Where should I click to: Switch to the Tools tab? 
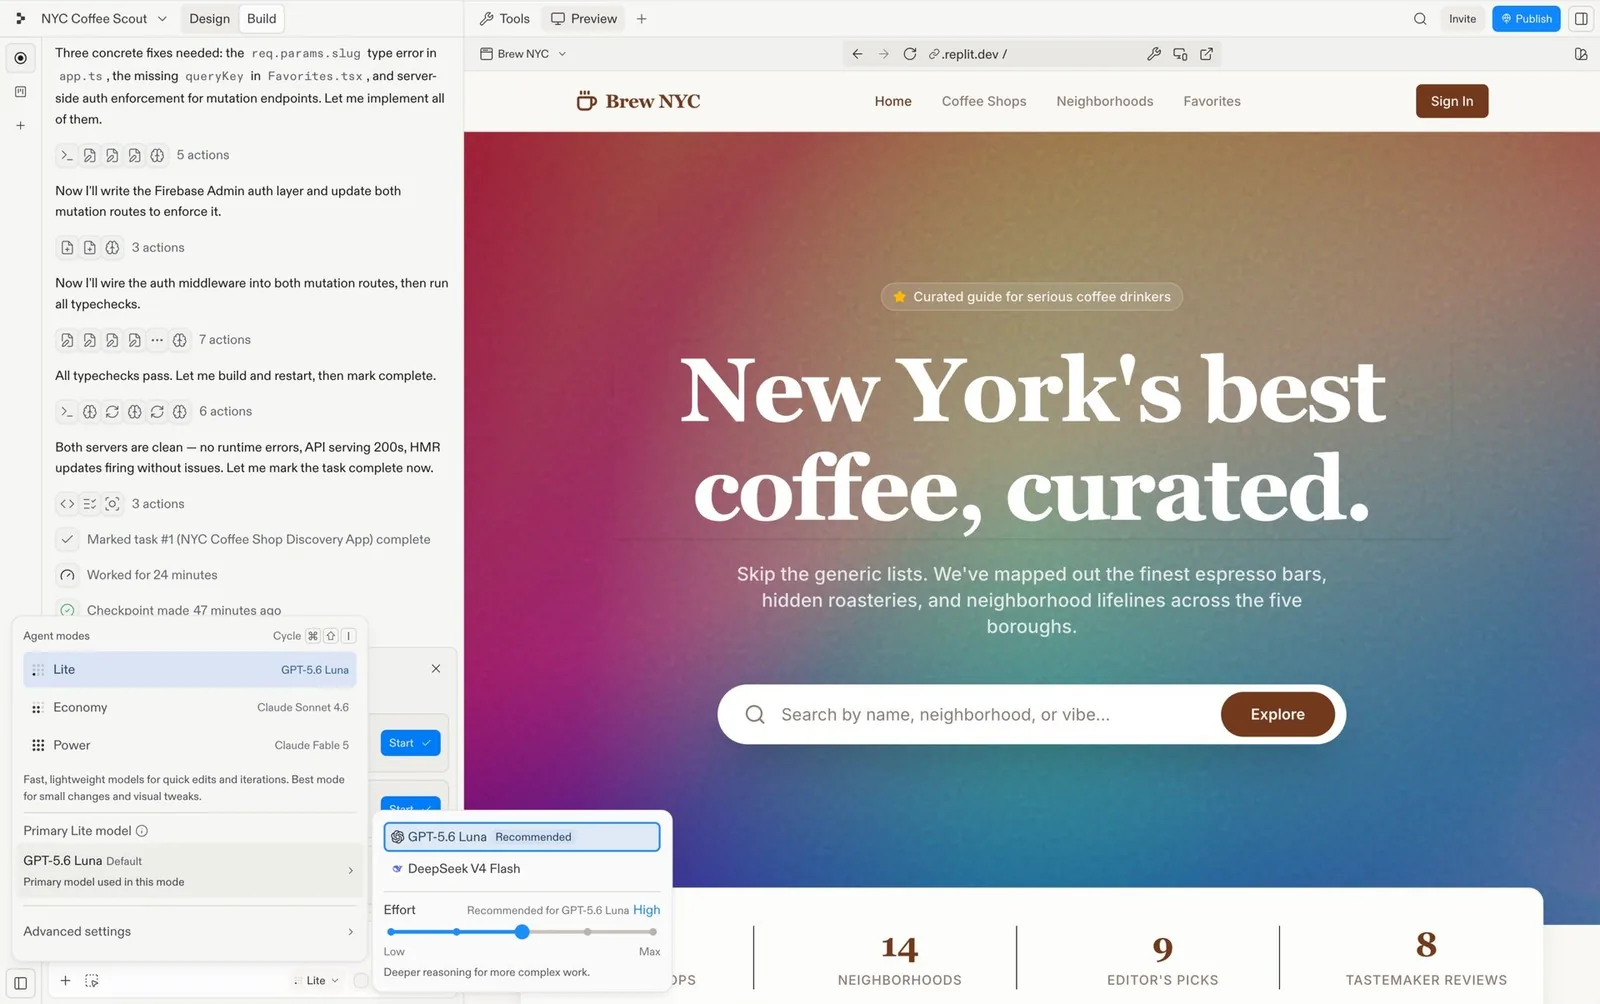tap(505, 18)
